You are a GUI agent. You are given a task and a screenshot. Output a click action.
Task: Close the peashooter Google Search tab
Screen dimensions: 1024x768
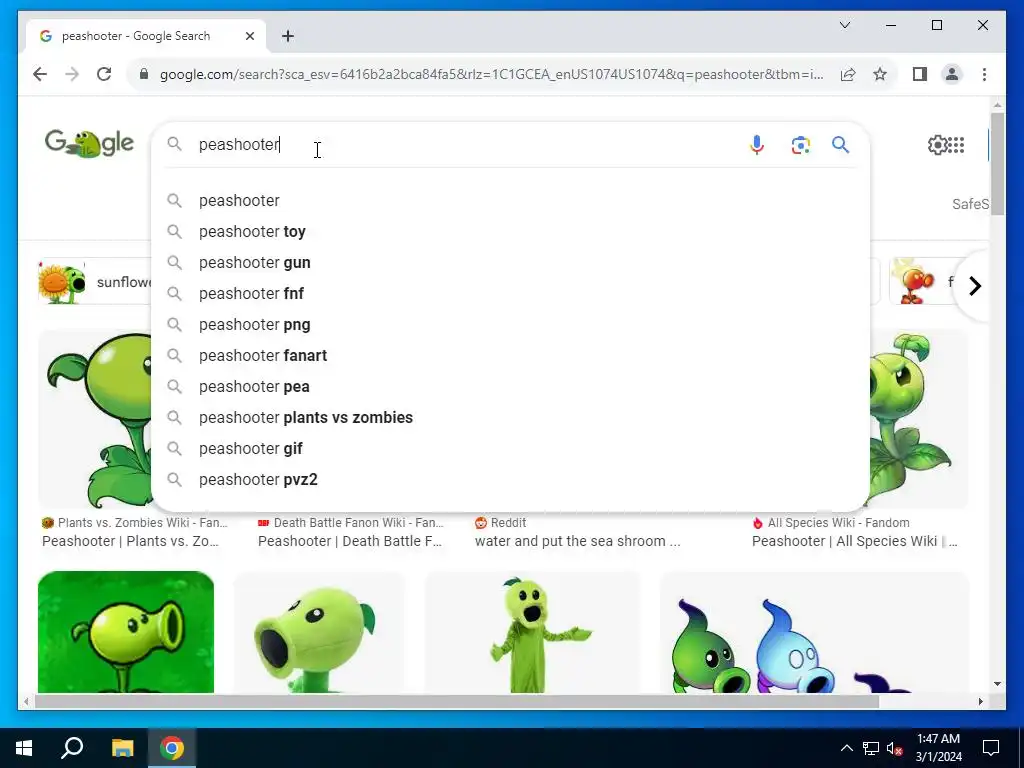click(x=249, y=36)
